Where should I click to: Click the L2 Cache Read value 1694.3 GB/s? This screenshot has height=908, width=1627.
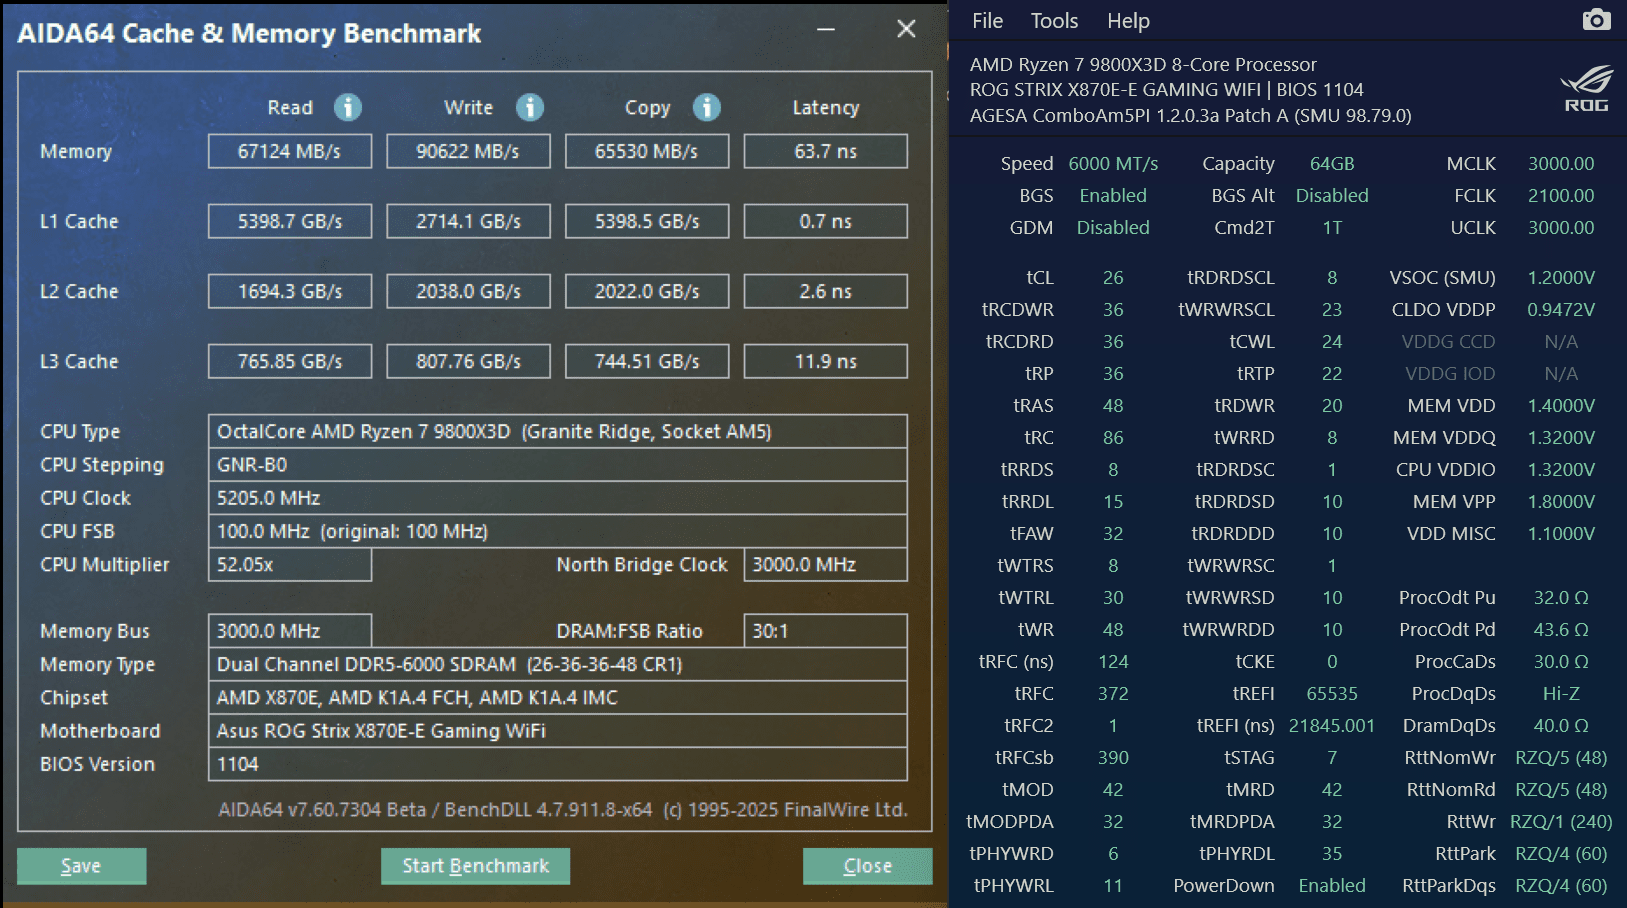pos(290,291)
